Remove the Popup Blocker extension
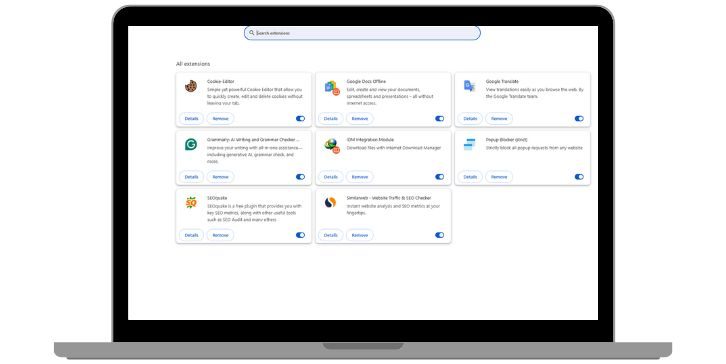Image resolution: width=726 pixels, height=364 pixels. pos(499,177)
